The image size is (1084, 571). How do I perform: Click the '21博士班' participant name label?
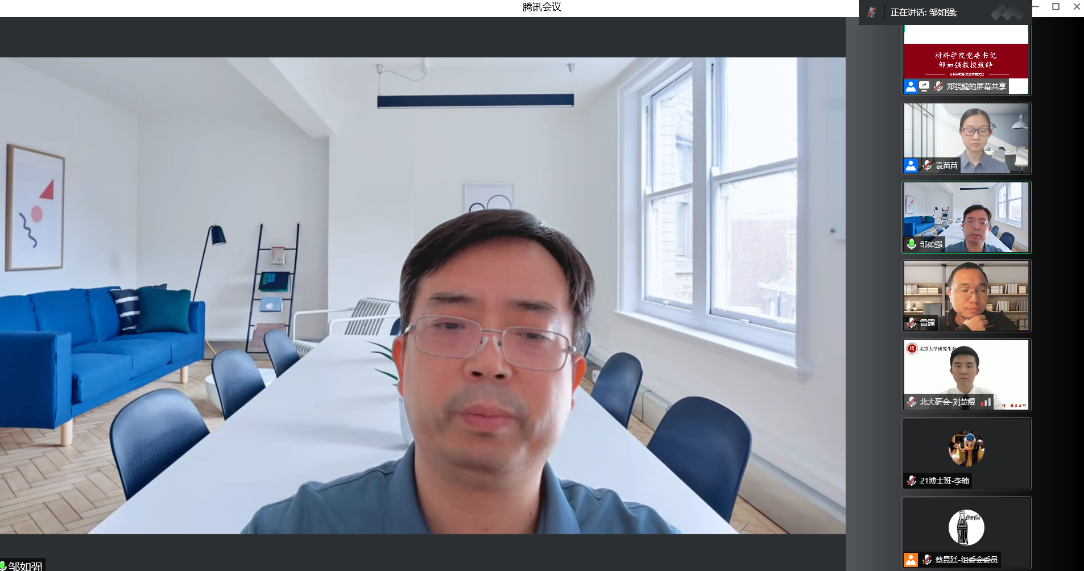[x=944, y=480]
